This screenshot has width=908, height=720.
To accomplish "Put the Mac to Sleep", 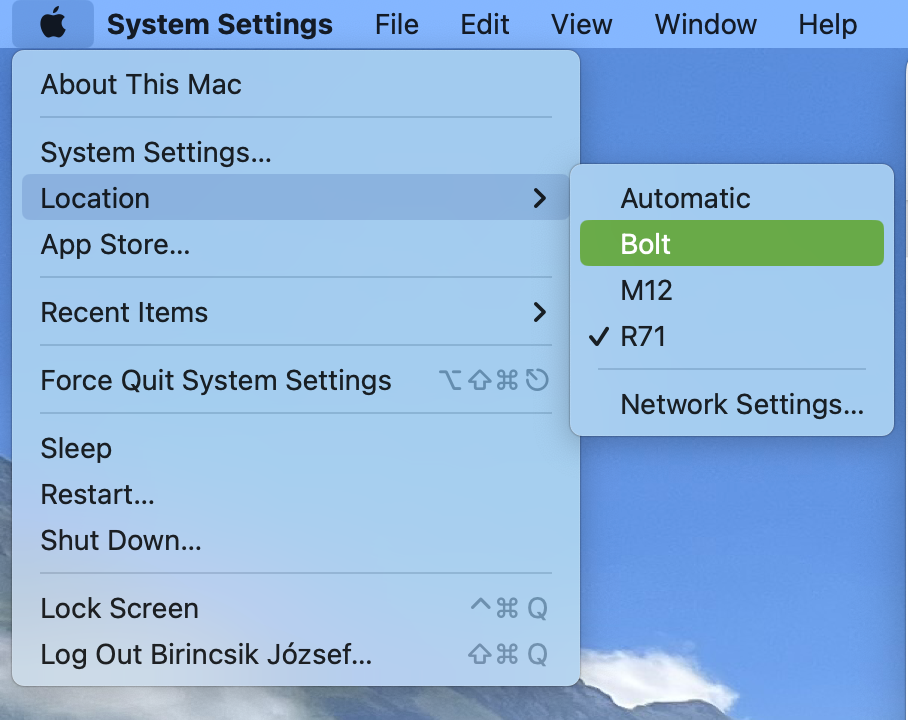I will pyautogui.click(x=295, y=448).
